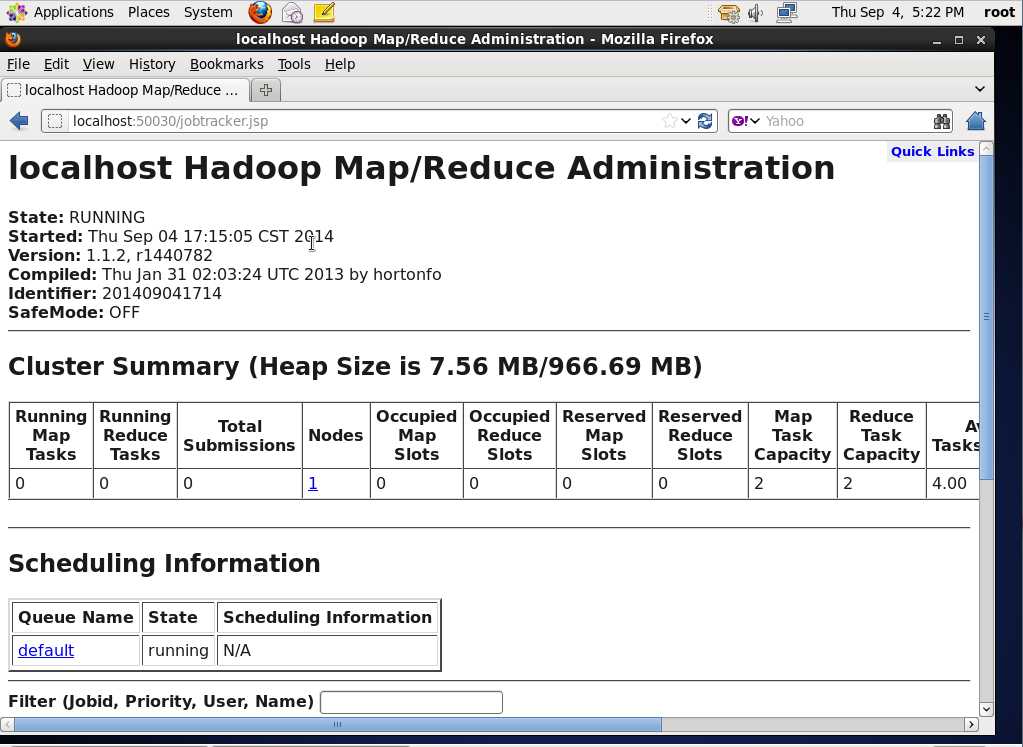Go to home page icon

[975, 121]
